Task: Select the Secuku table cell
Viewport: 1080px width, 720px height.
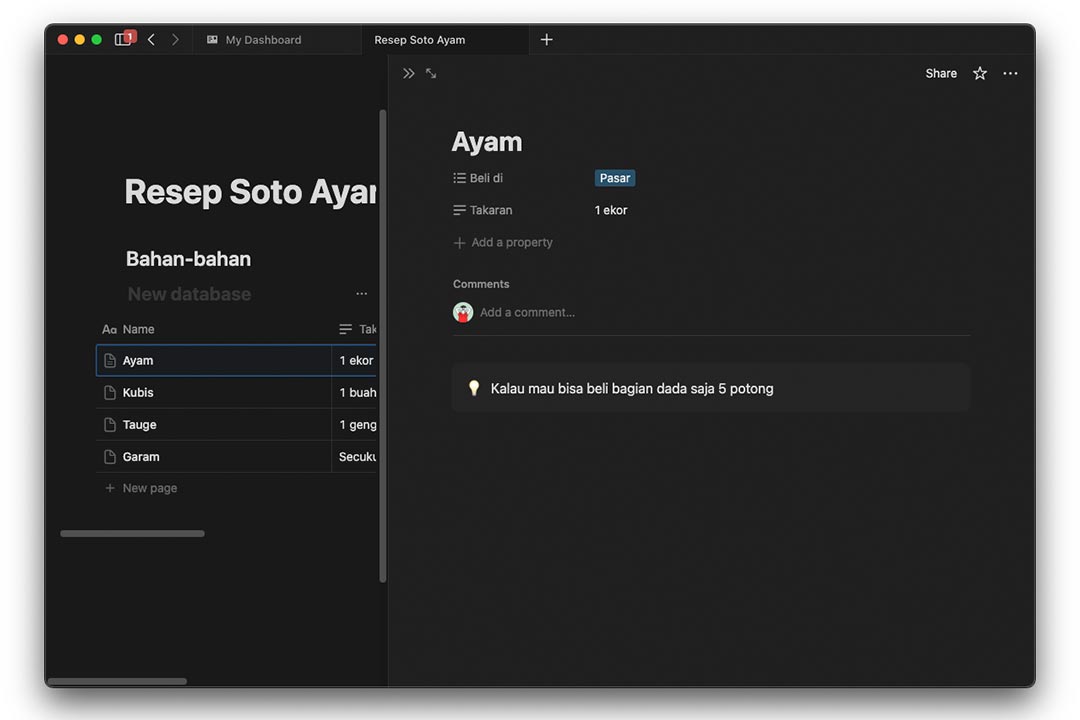Action: point(354,457)
